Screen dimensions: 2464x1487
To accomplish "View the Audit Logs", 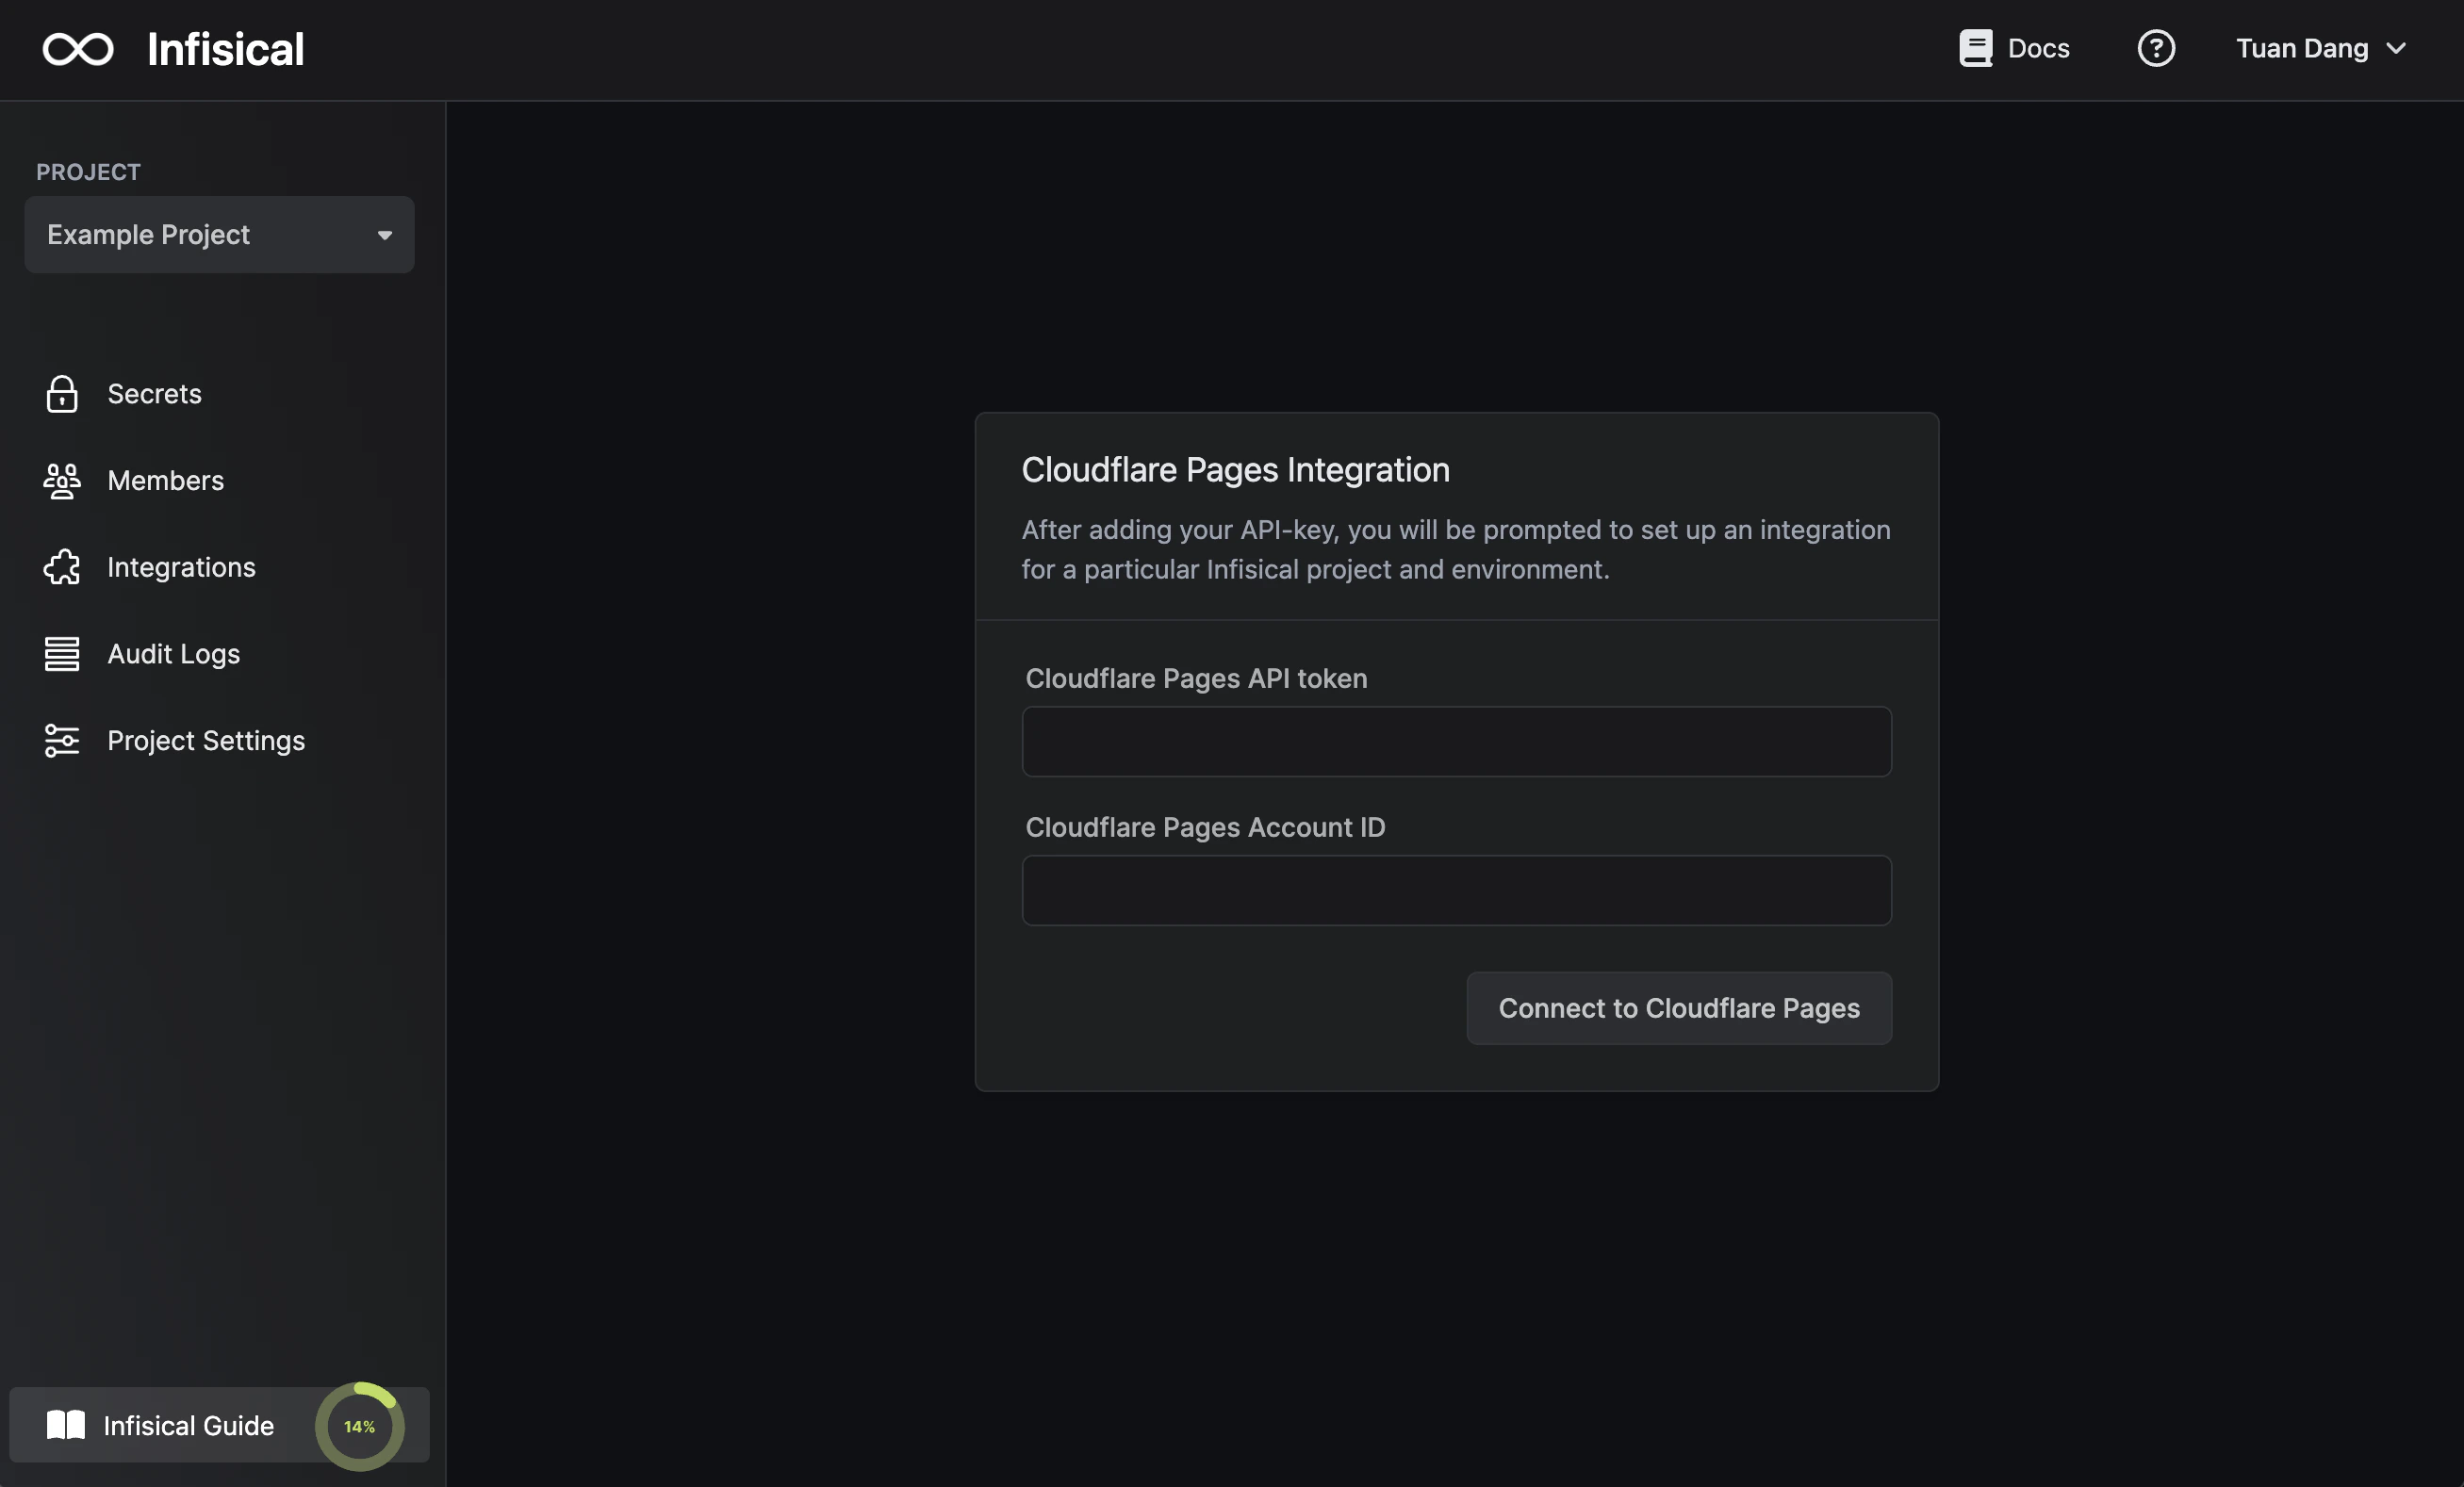I will (x=173, y=654).
